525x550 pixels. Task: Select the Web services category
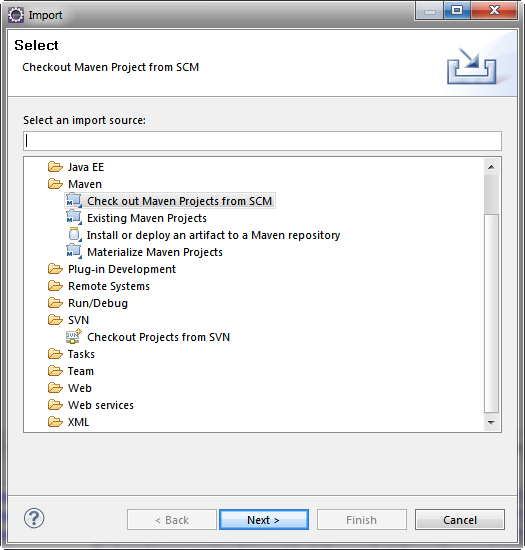(x=101, y=405)
